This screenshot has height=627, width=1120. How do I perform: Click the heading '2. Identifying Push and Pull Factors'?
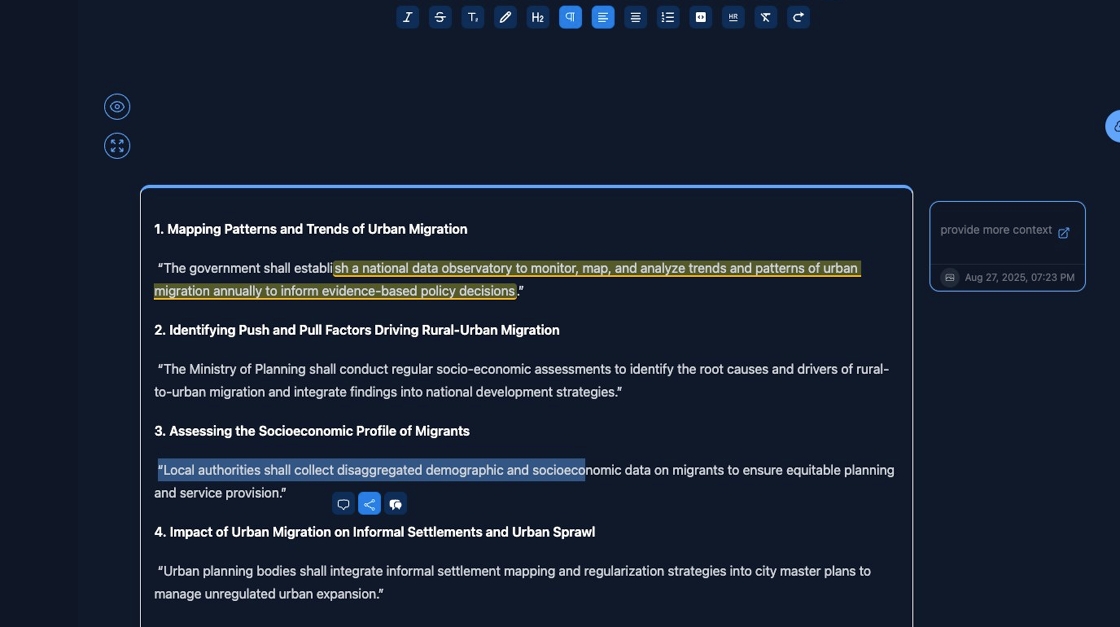tap(357, 330)
